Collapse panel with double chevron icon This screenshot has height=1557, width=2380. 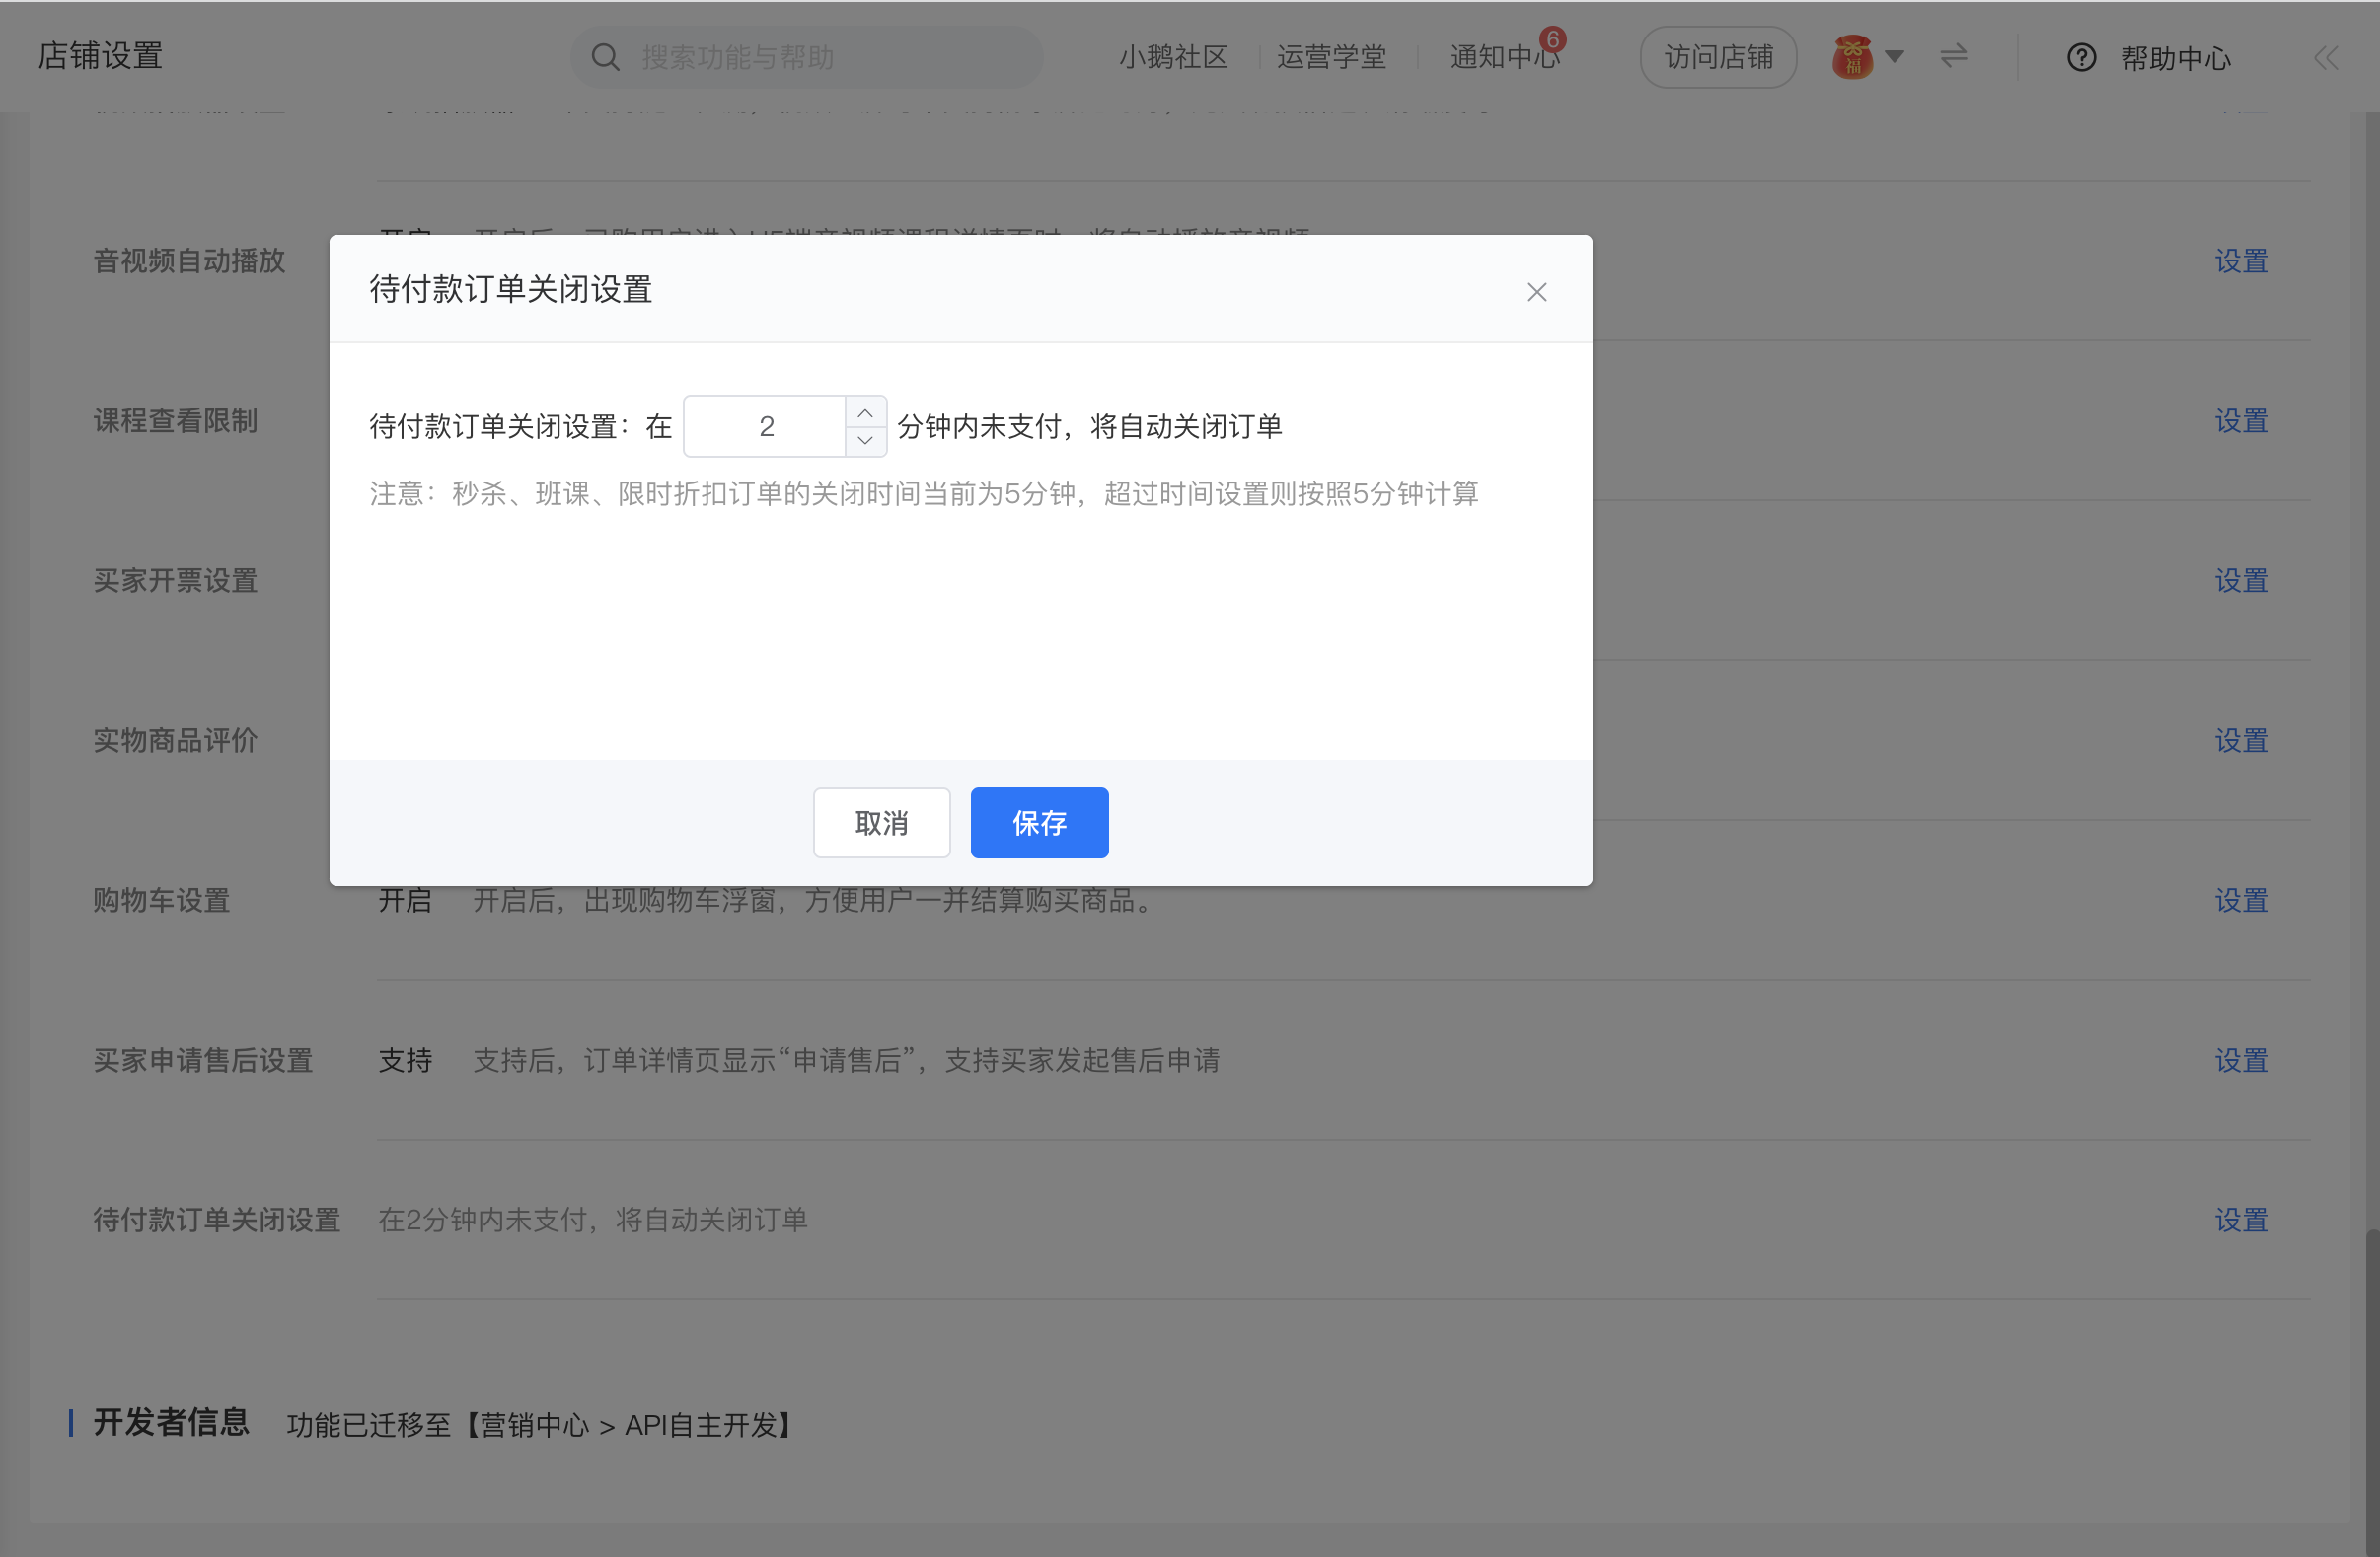click(2326, 58)
